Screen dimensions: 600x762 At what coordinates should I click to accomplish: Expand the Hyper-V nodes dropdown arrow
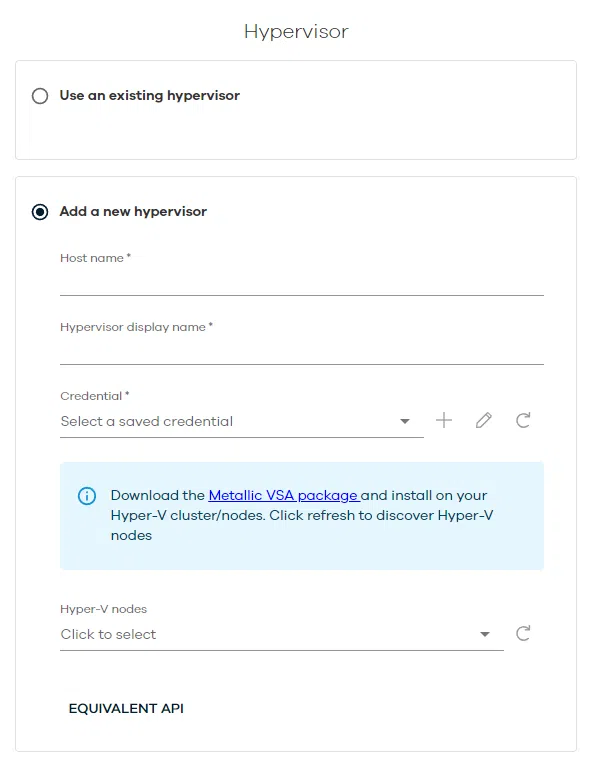pyautogui.click(x=485, y=635)
